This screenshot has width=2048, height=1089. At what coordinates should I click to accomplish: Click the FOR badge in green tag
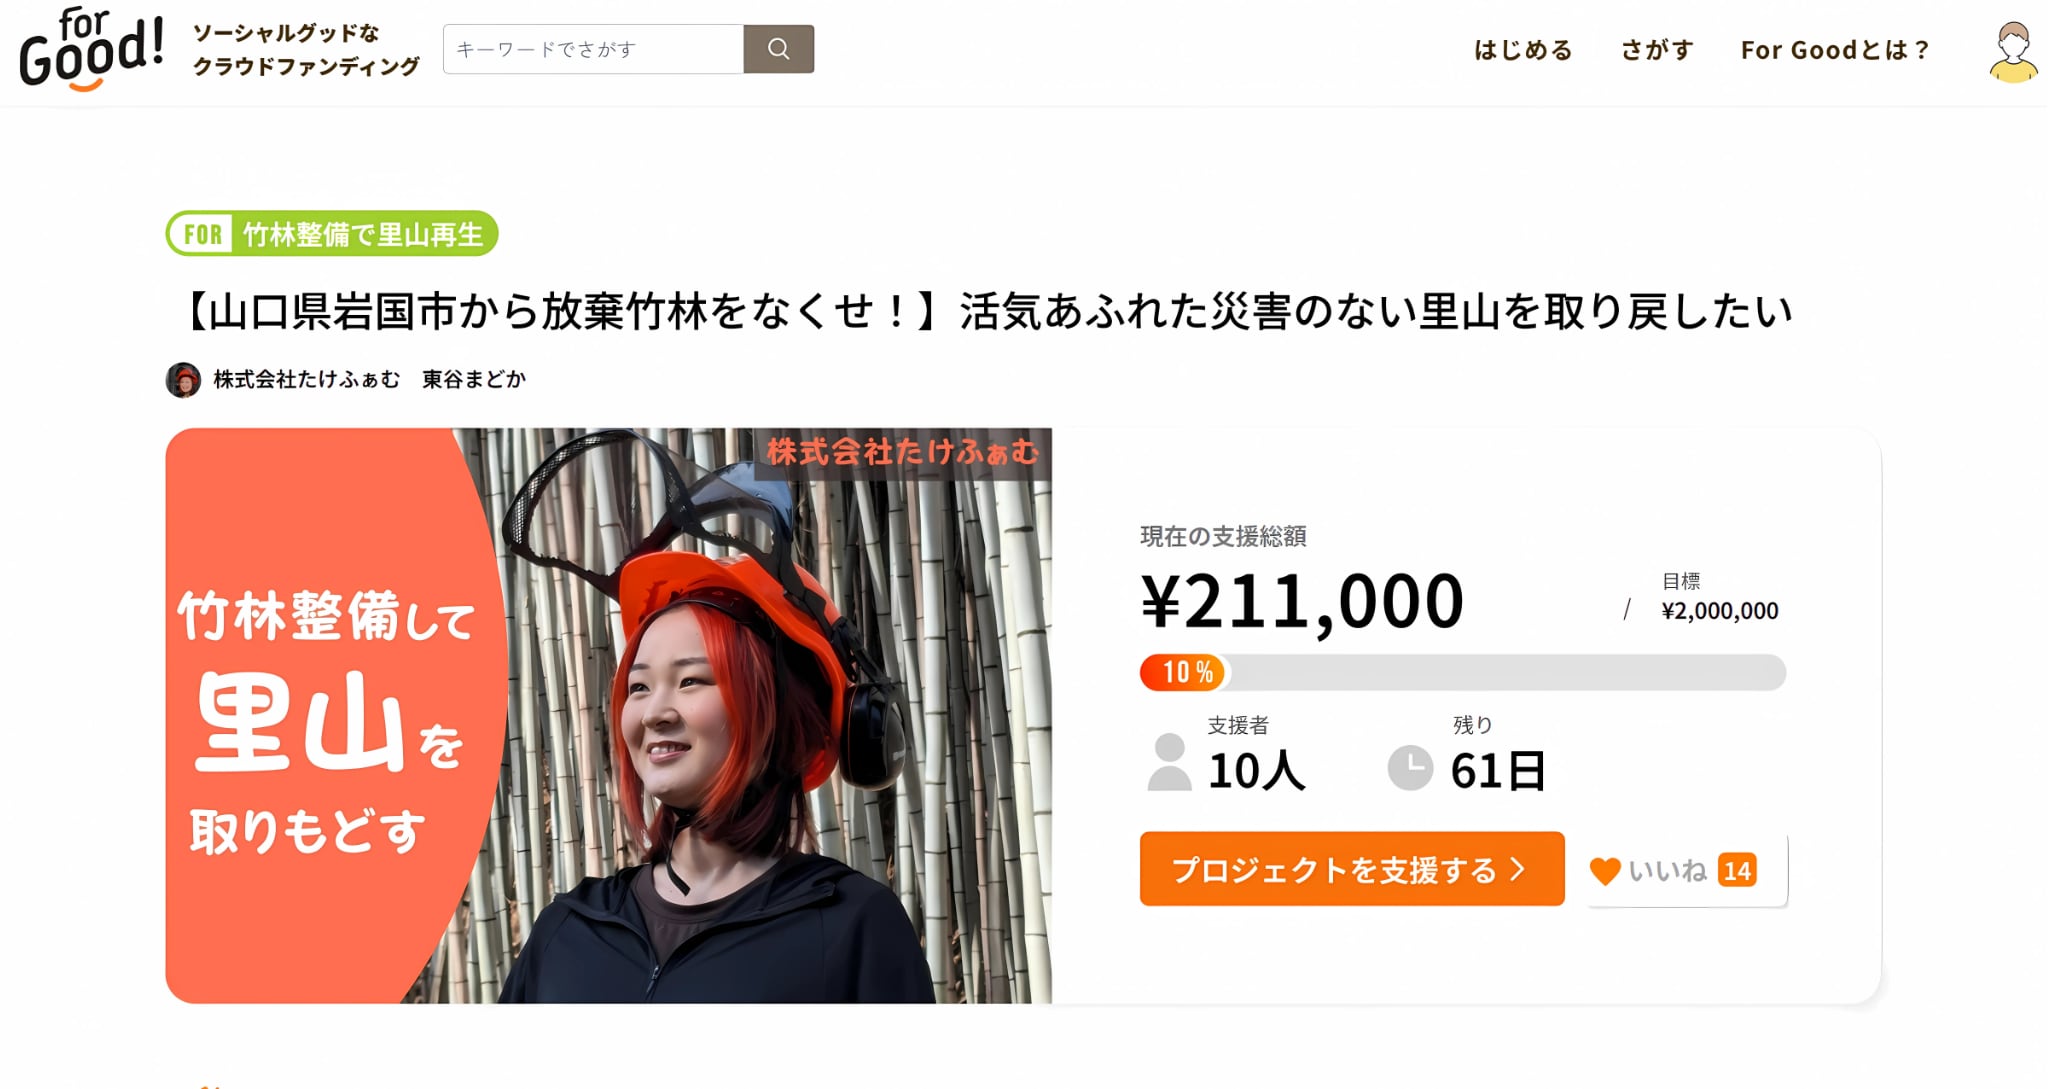[202, 234]
